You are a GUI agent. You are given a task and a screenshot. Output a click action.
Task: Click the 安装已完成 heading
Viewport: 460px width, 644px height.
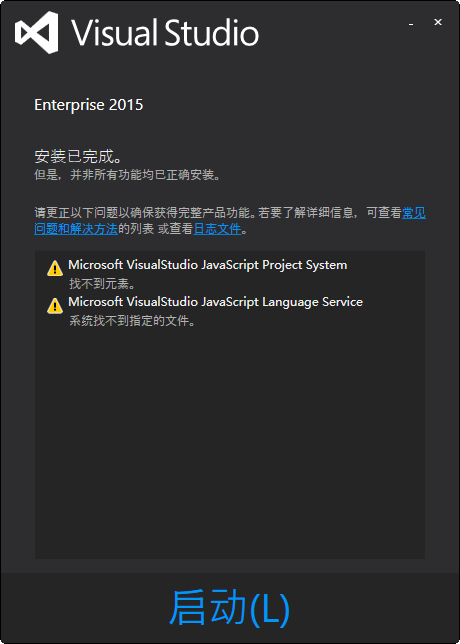tap(78, 156)
